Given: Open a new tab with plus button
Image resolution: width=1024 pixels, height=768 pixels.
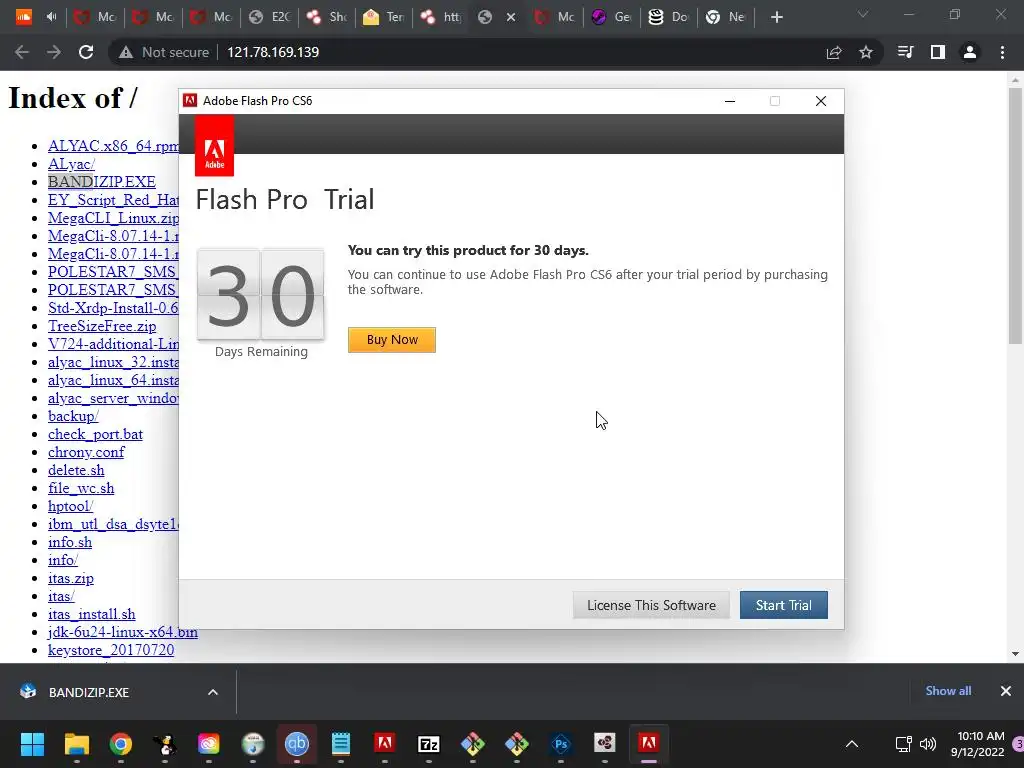Looking at the screenshot, I should click(776, 17).
